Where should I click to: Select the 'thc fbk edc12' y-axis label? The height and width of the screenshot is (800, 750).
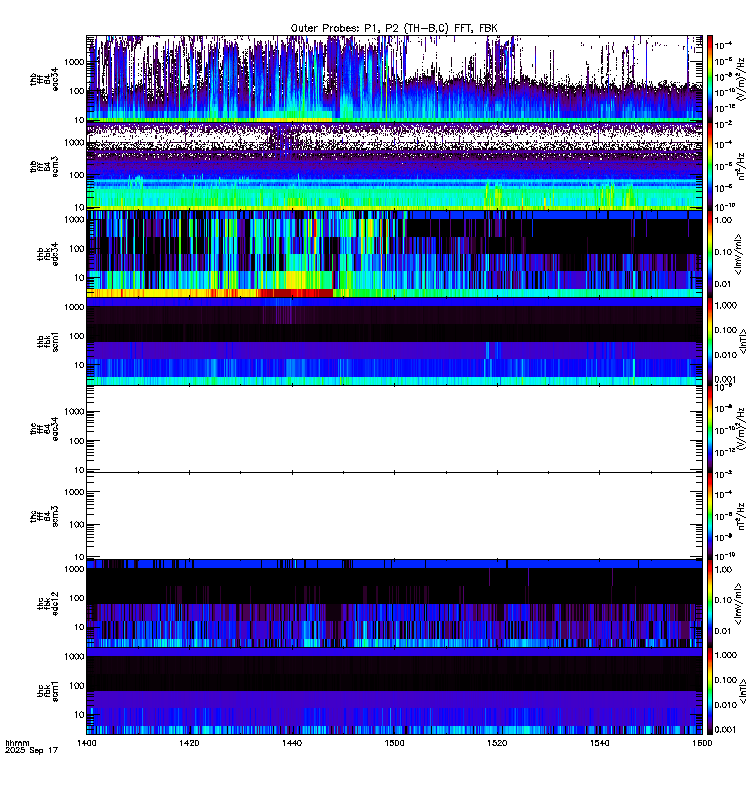click(47, 604)
